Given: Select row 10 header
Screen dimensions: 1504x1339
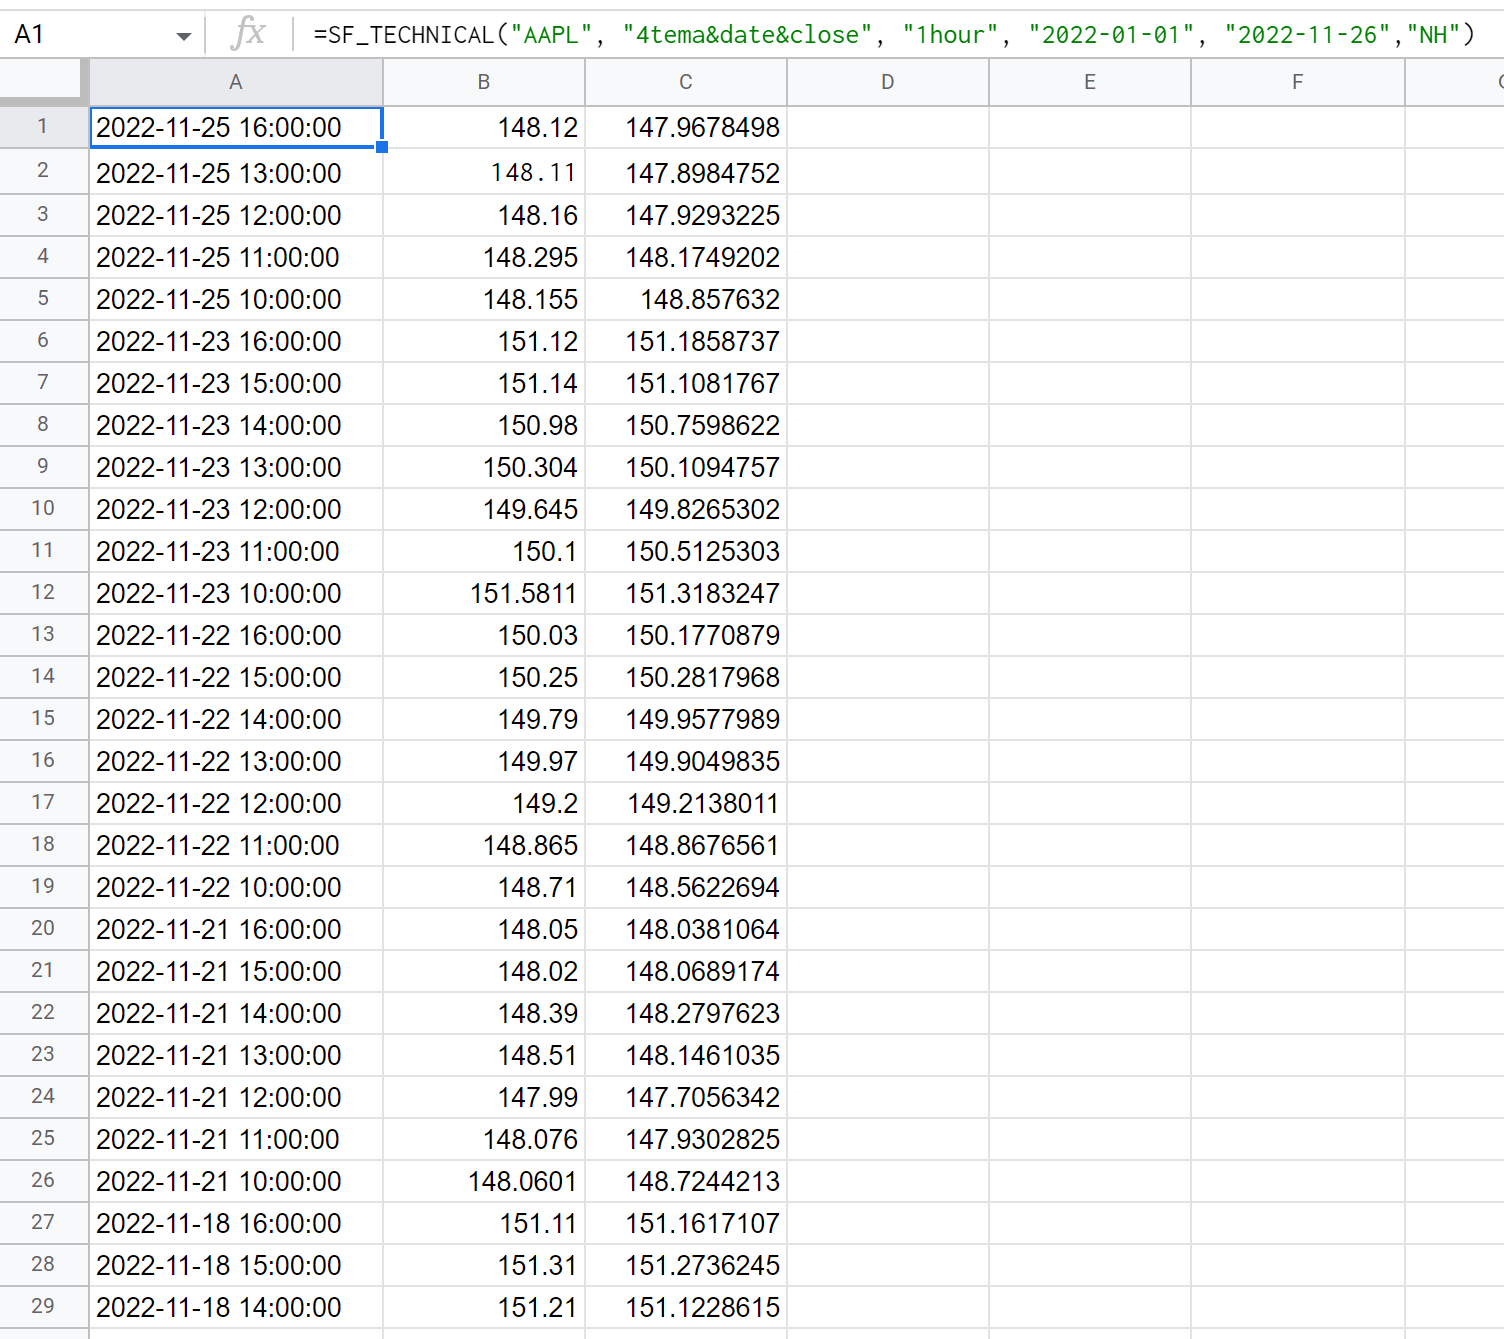Looking at the screenshot, I should click(x=43, y=508).
